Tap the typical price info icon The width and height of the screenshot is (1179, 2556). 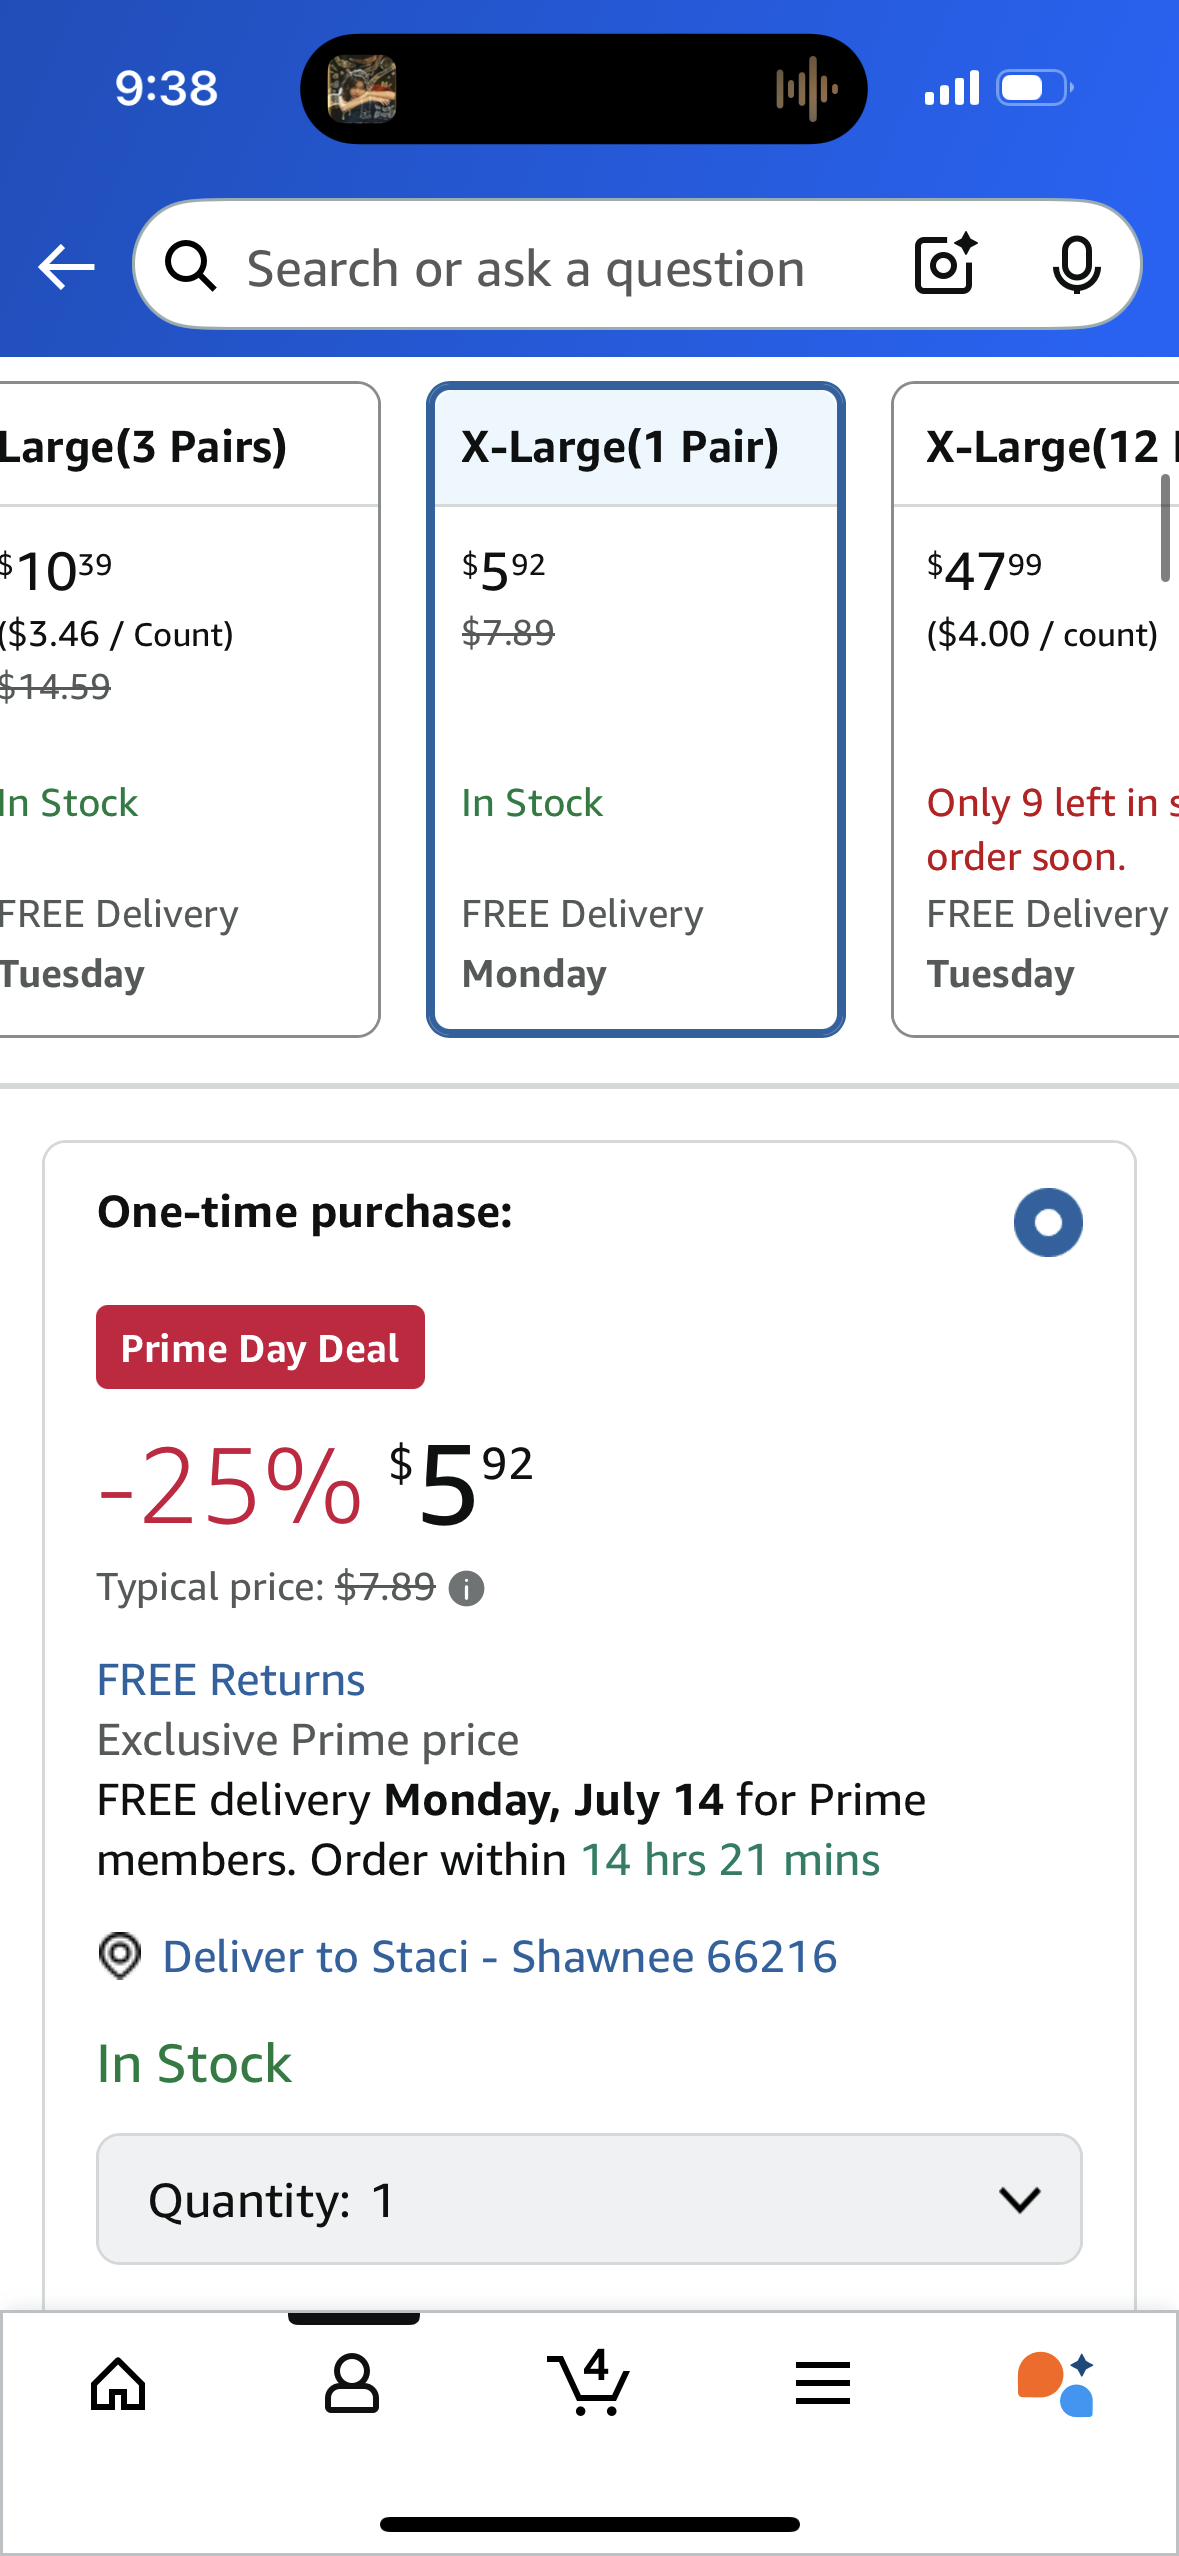pos(466,1588)
